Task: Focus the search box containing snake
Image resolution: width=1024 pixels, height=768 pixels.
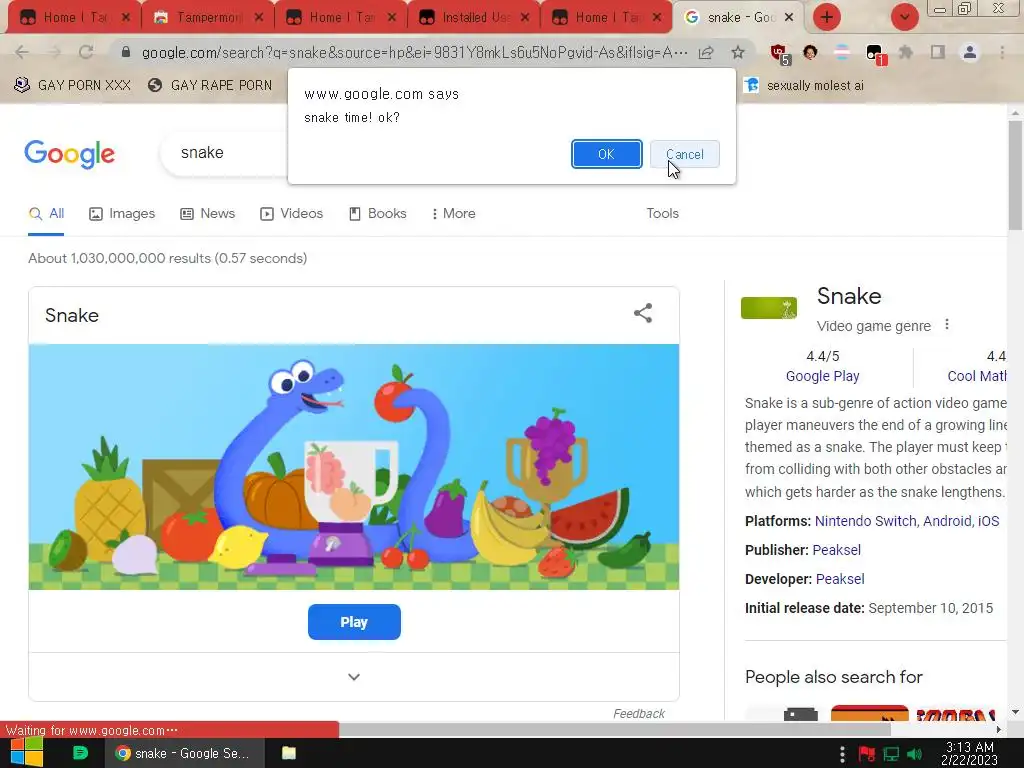Action: click(x=224, y=153)
